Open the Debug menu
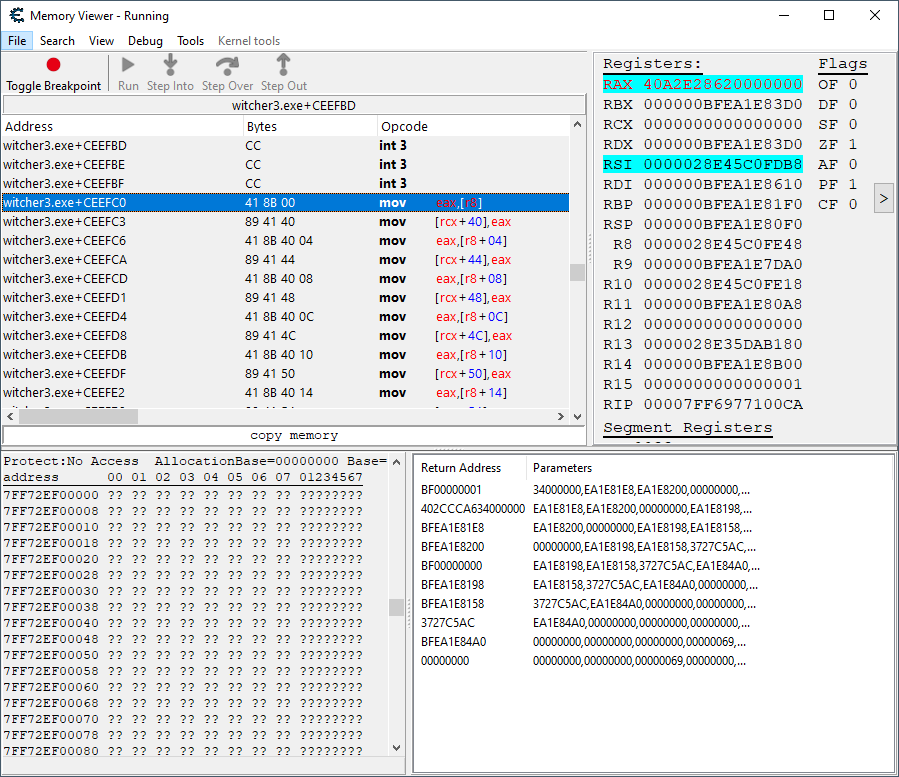The image size is (899, 777). [145, 41]
